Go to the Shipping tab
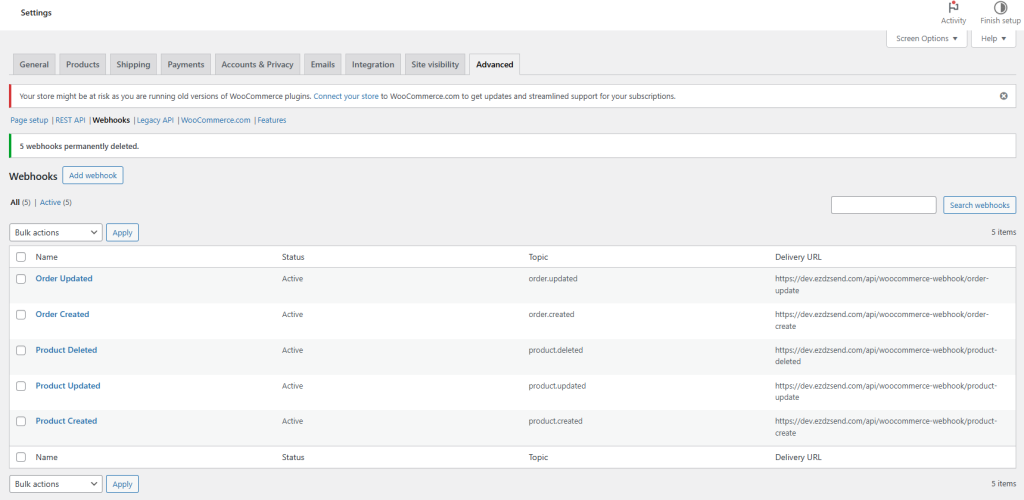 pyautogui.click(x=133, y=65)
